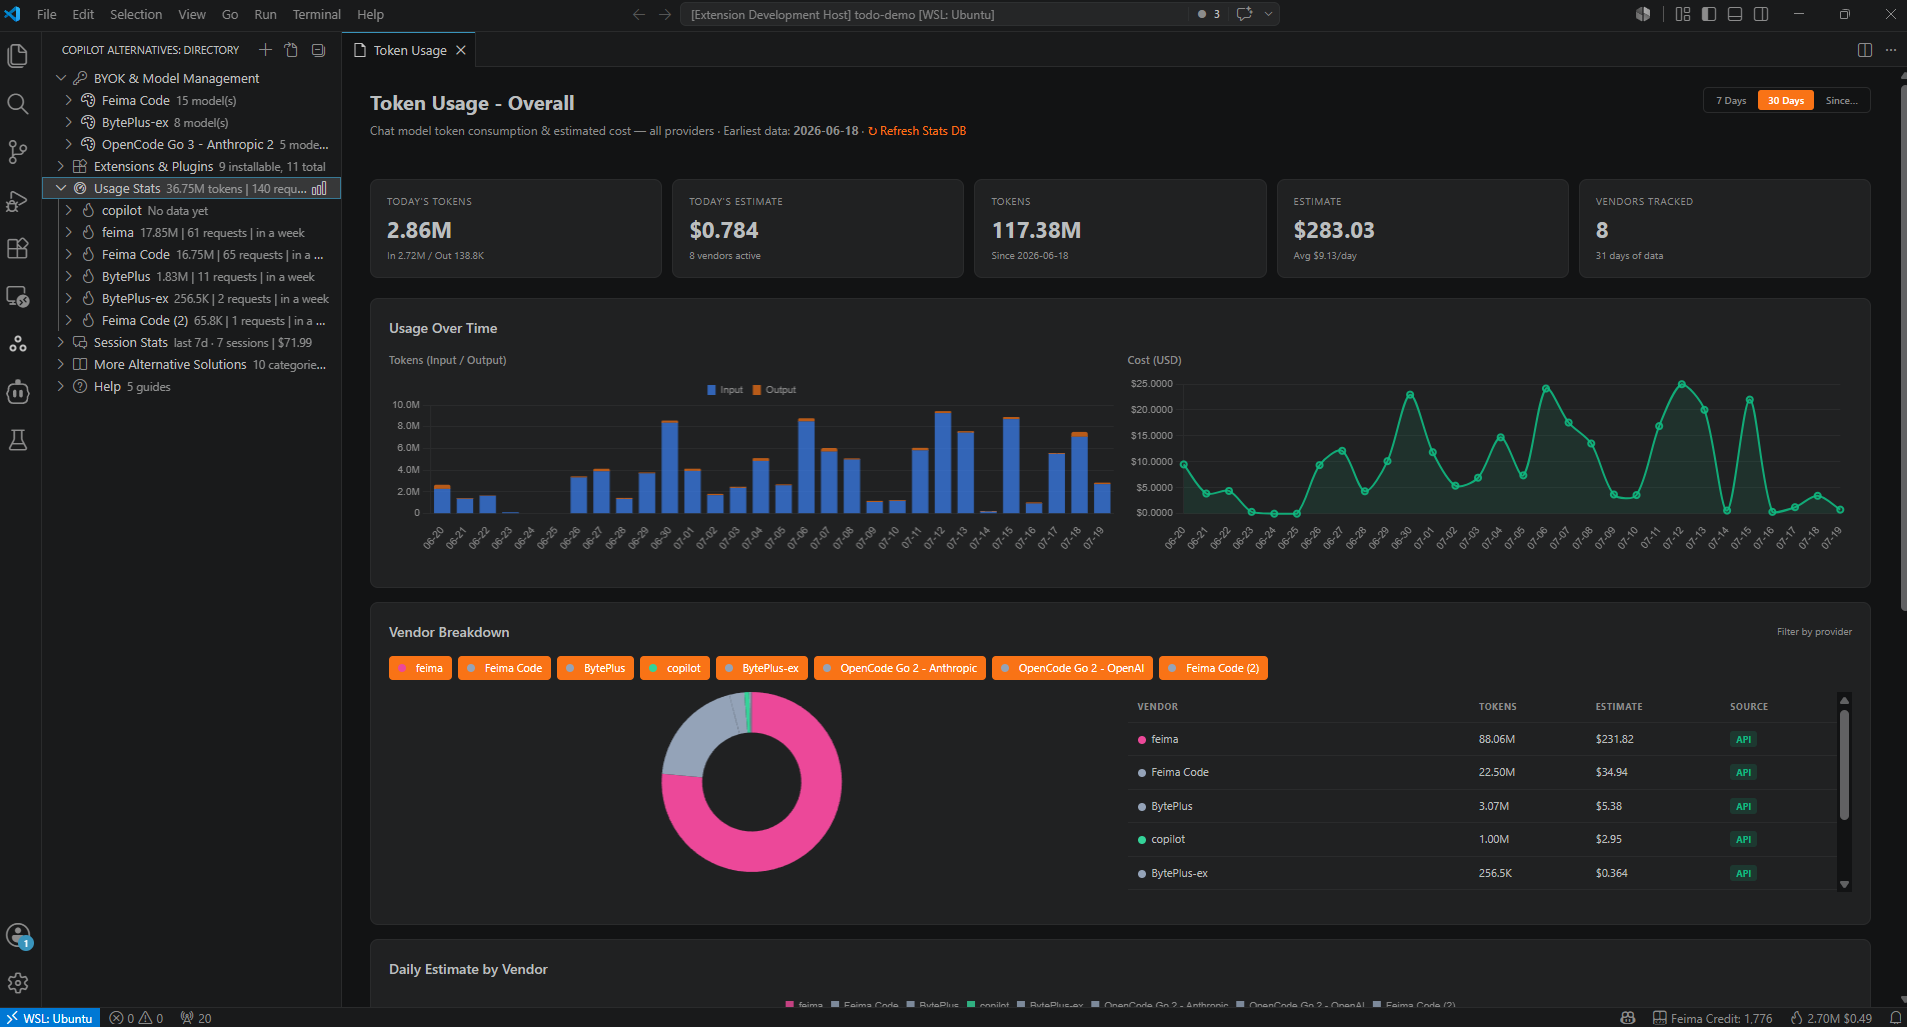Open Accounts menu in activity bar

[18, 936]
